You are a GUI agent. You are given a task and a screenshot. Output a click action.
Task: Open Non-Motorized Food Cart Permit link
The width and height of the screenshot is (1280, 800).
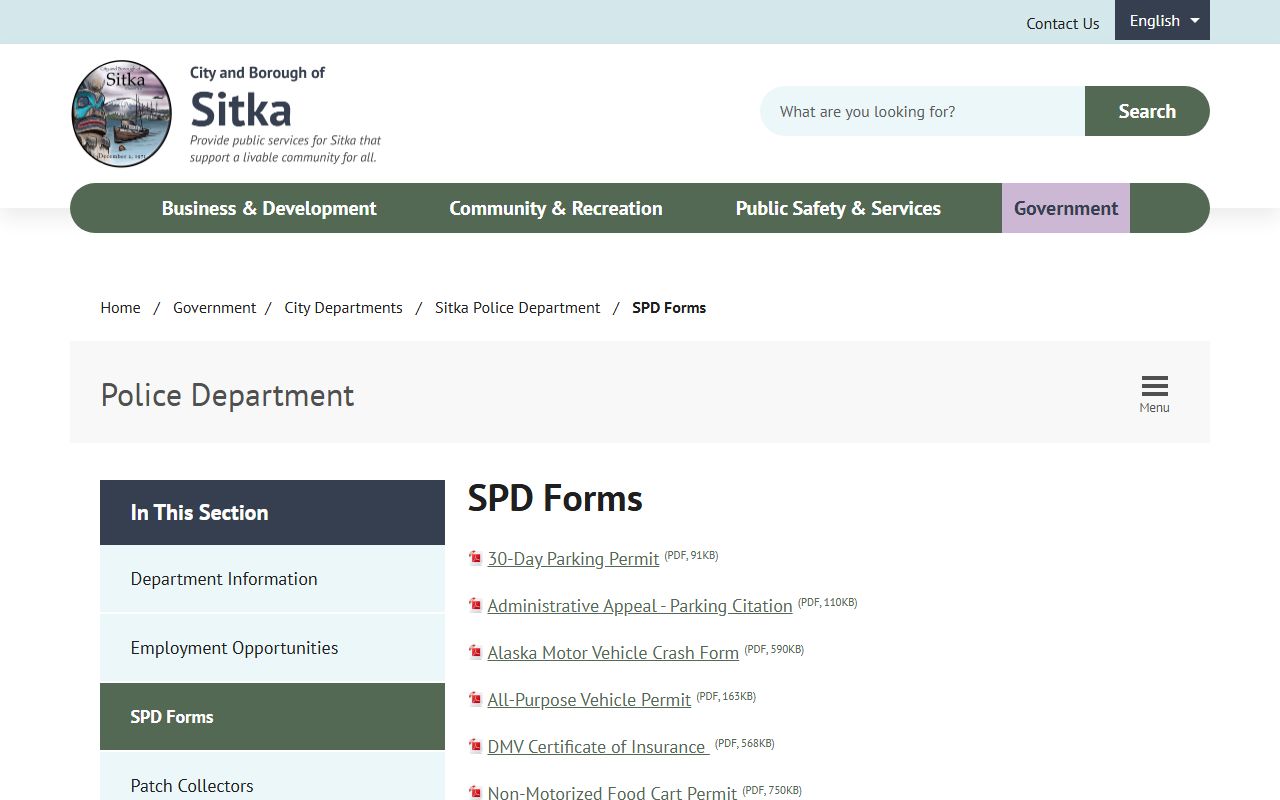point(612,792)
